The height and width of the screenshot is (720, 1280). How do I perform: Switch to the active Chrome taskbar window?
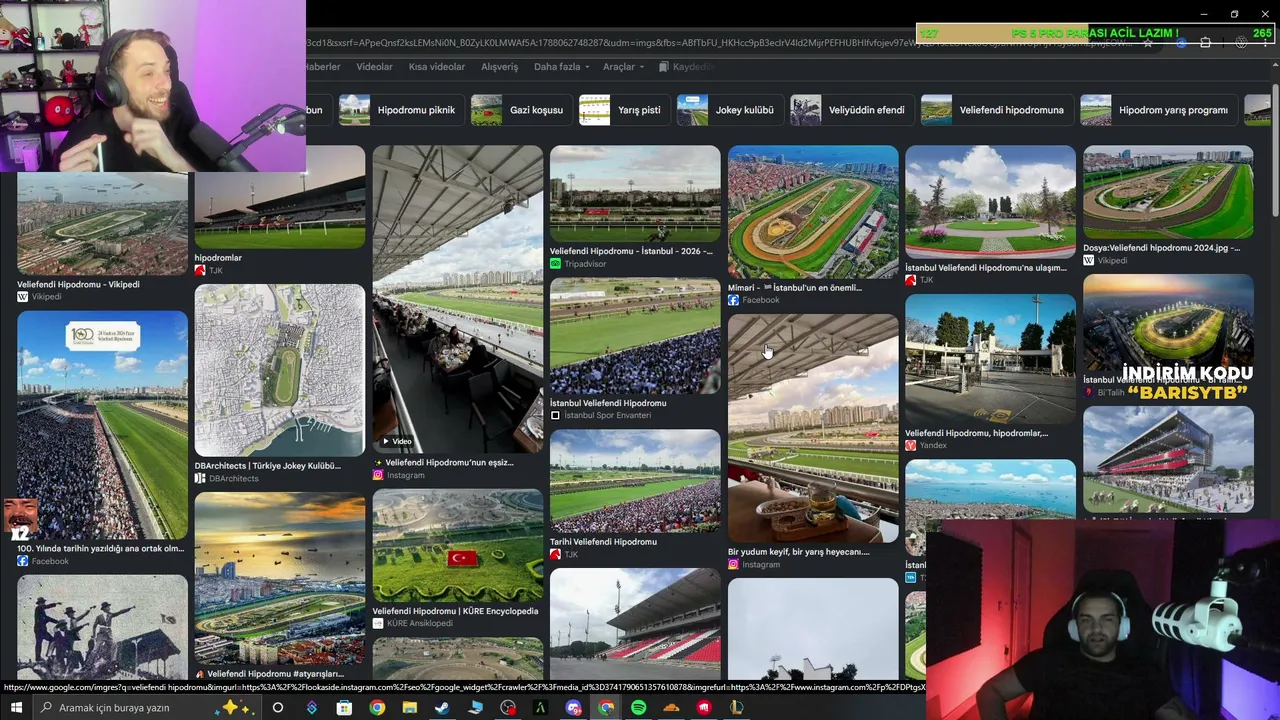[x=606, y=708]
